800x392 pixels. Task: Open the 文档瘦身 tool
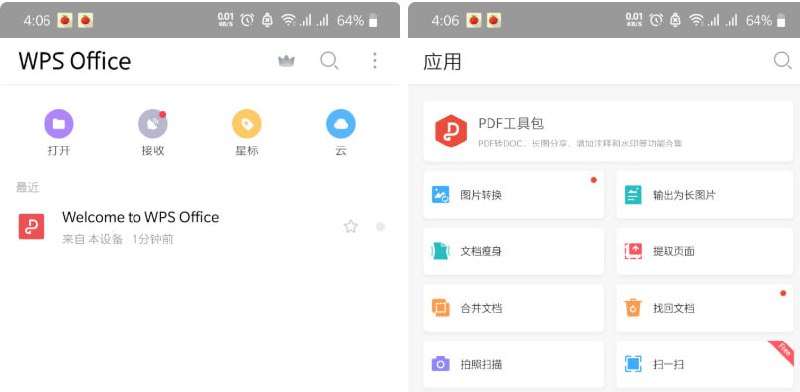click(514, 251)
